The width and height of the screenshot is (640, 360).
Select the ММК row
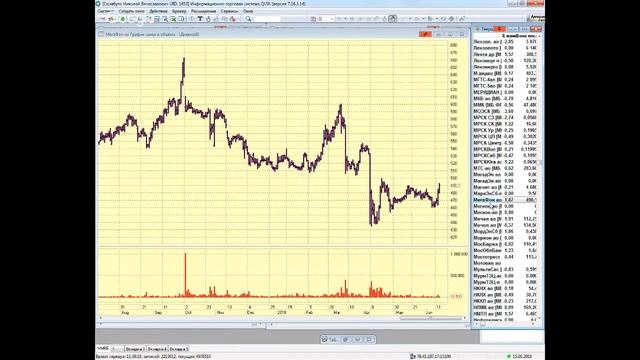pos(506,105)
